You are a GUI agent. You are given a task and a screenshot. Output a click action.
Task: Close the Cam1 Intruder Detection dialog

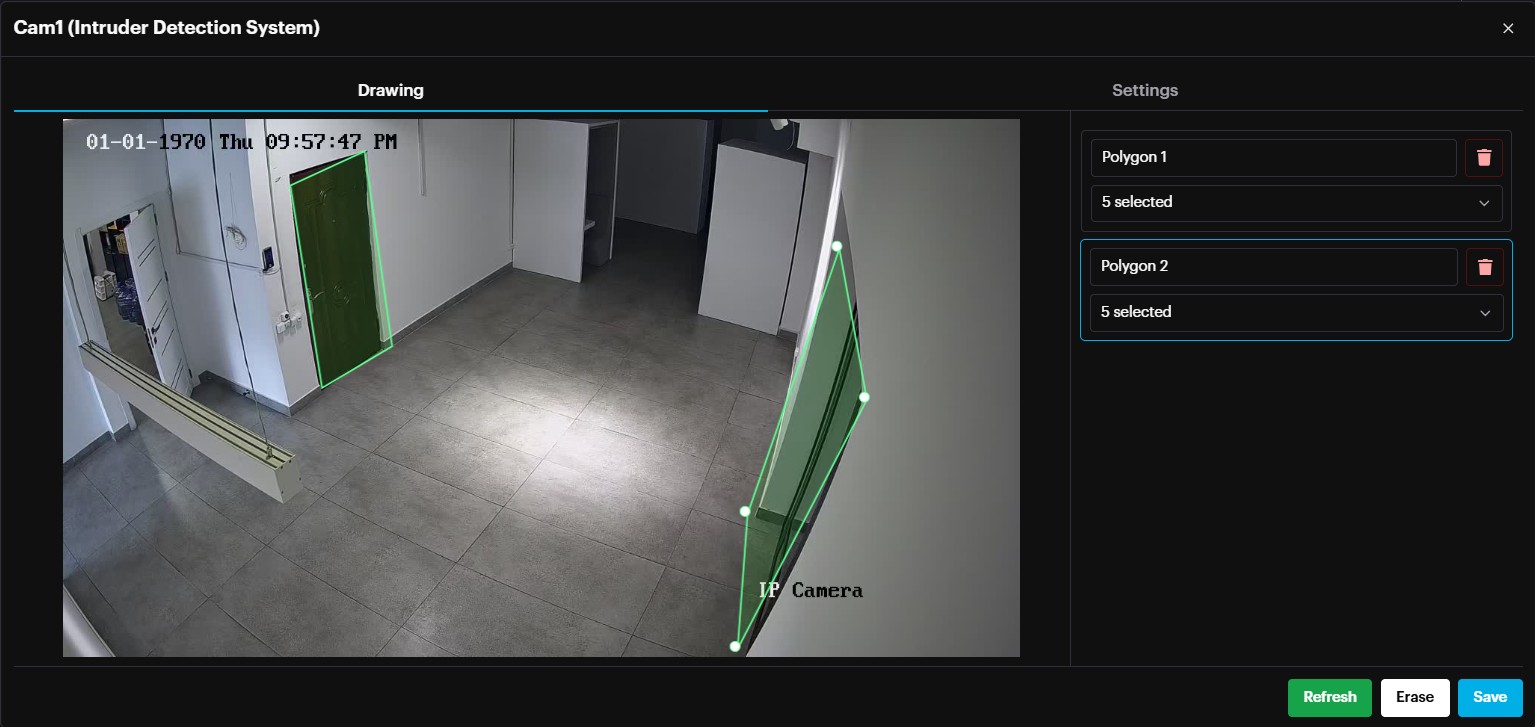[1508, 28]
